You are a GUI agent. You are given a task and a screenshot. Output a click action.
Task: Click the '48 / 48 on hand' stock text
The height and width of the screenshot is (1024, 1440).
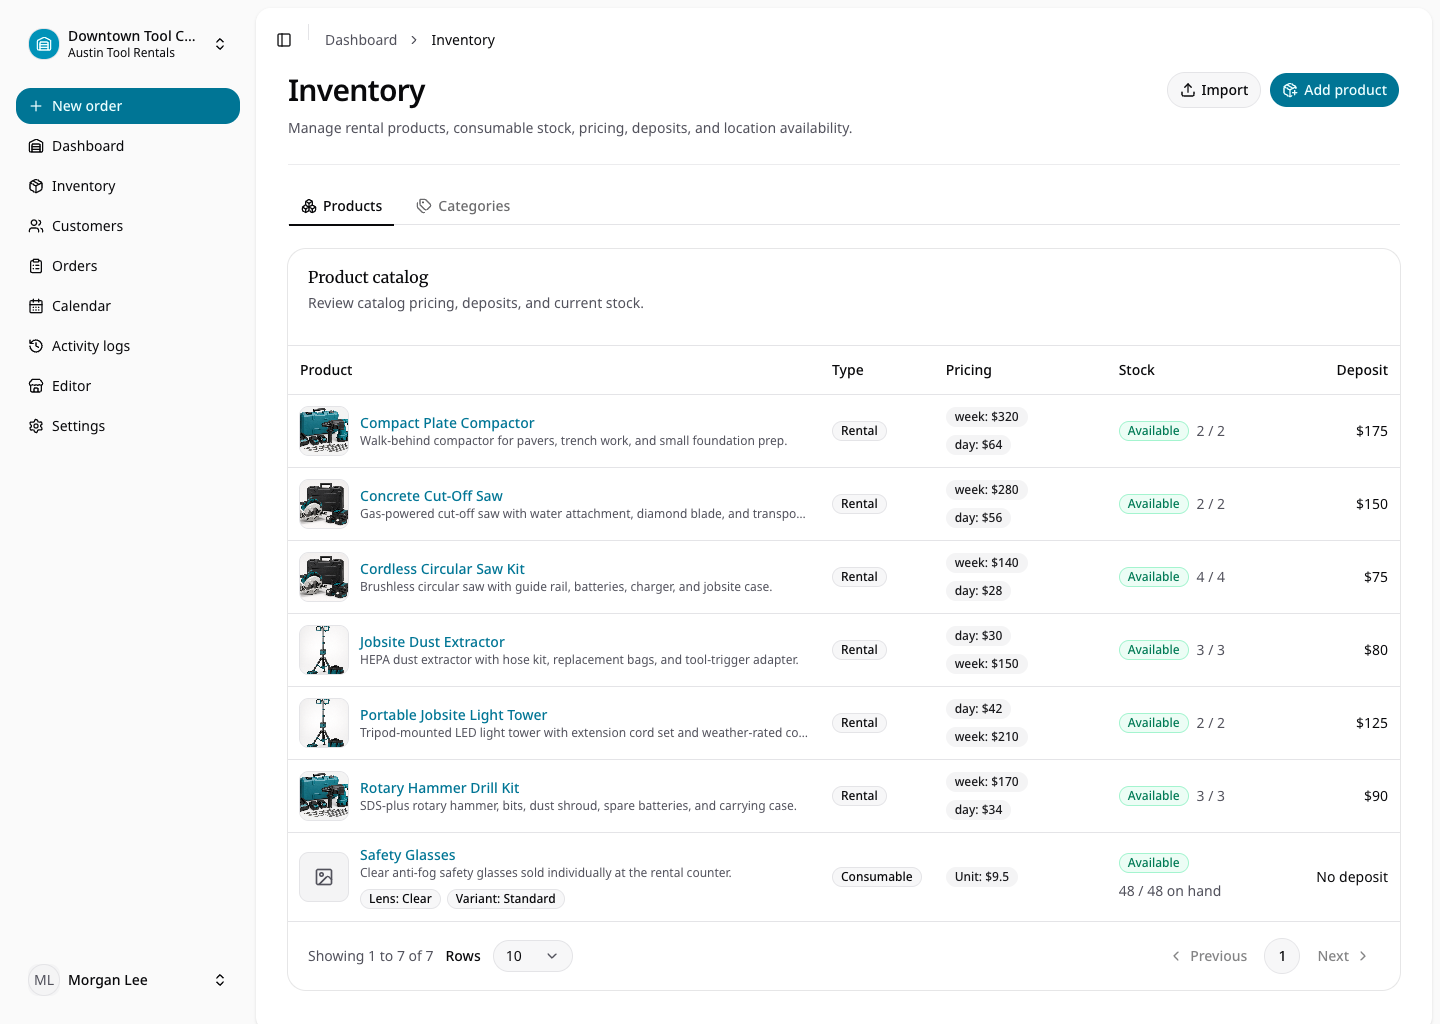[x=1169, y=891]
